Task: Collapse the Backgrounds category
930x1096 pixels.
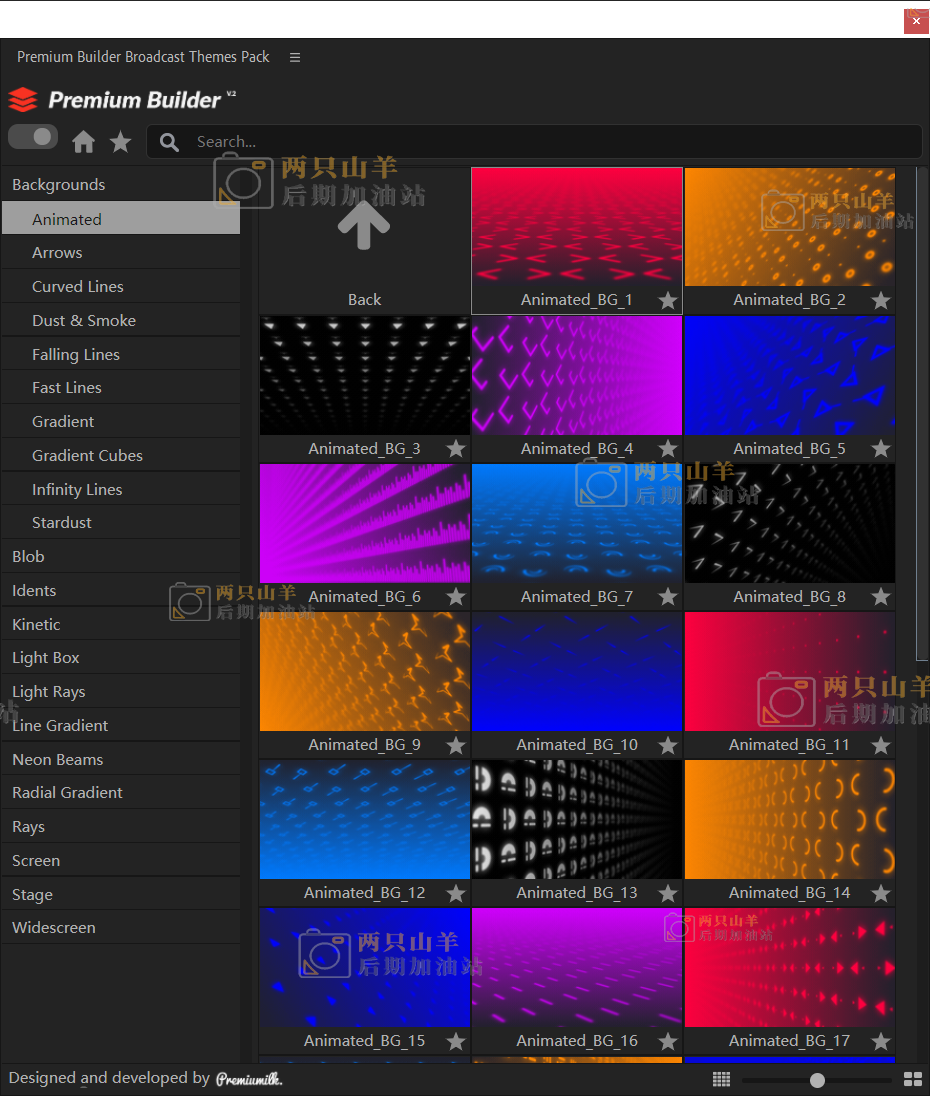Action: pyautogui.click(x=59, y=185)
